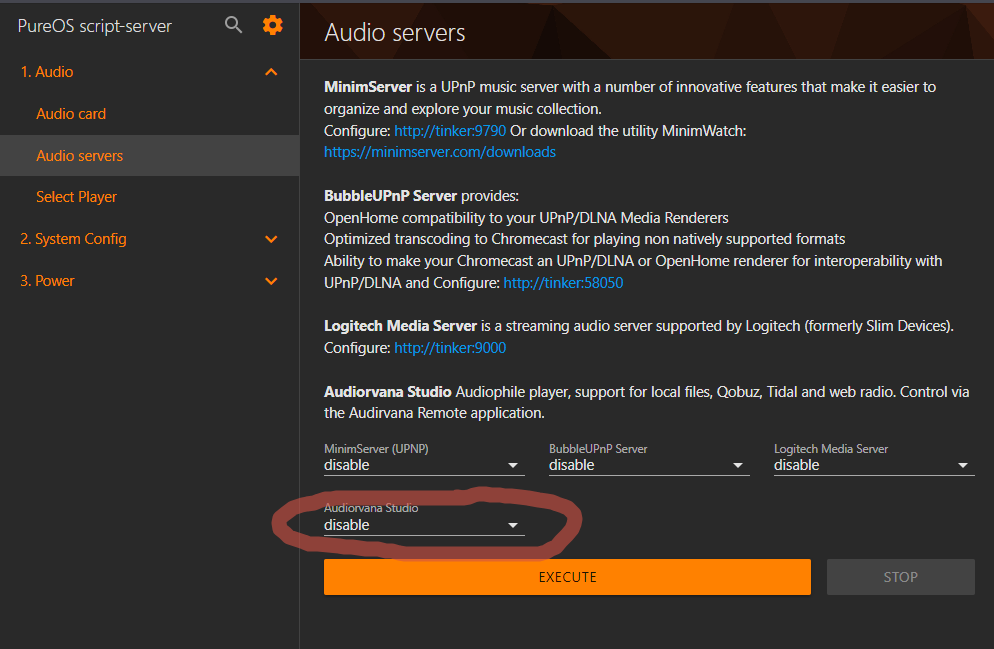Open the BubbleUPnP Server dropdown

pyautogui.click(x=649, y=465)
